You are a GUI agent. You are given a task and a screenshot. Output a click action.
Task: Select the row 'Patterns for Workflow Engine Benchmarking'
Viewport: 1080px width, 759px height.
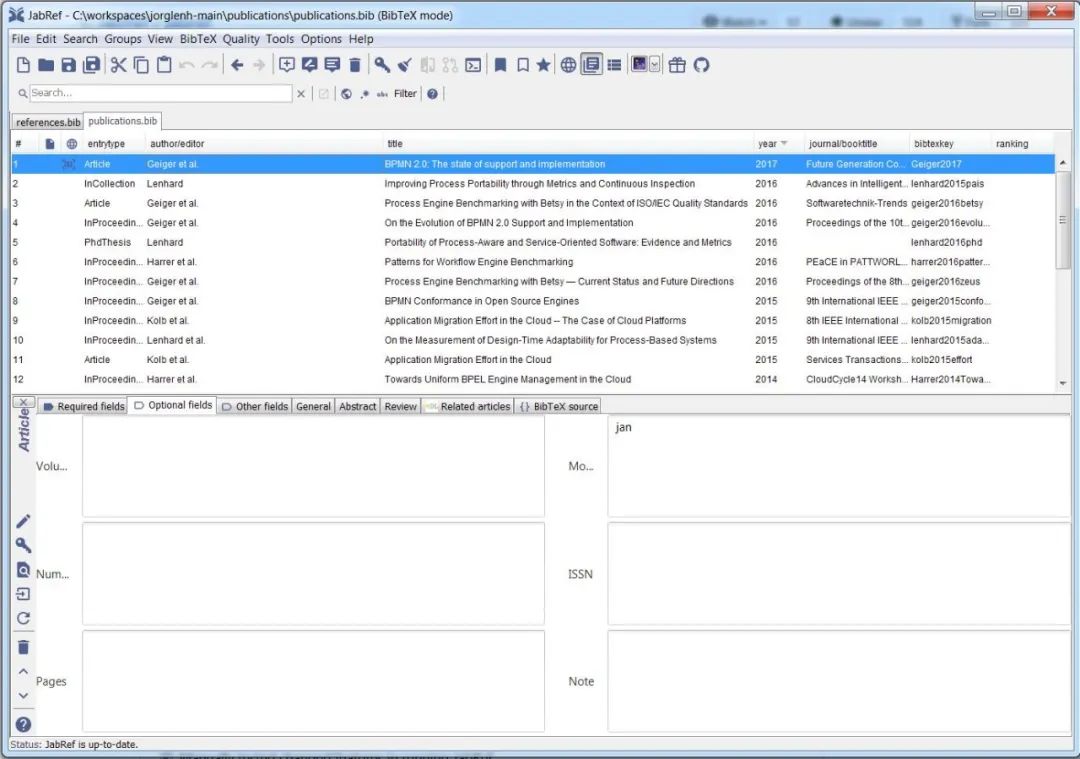[x=533, y=262]
